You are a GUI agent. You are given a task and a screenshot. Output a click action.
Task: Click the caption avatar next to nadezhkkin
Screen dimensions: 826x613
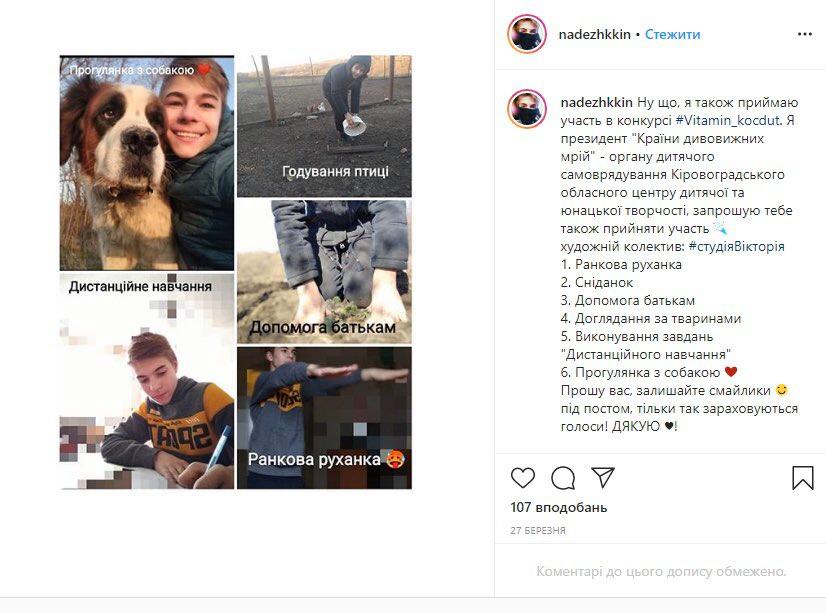pos(527,109)
